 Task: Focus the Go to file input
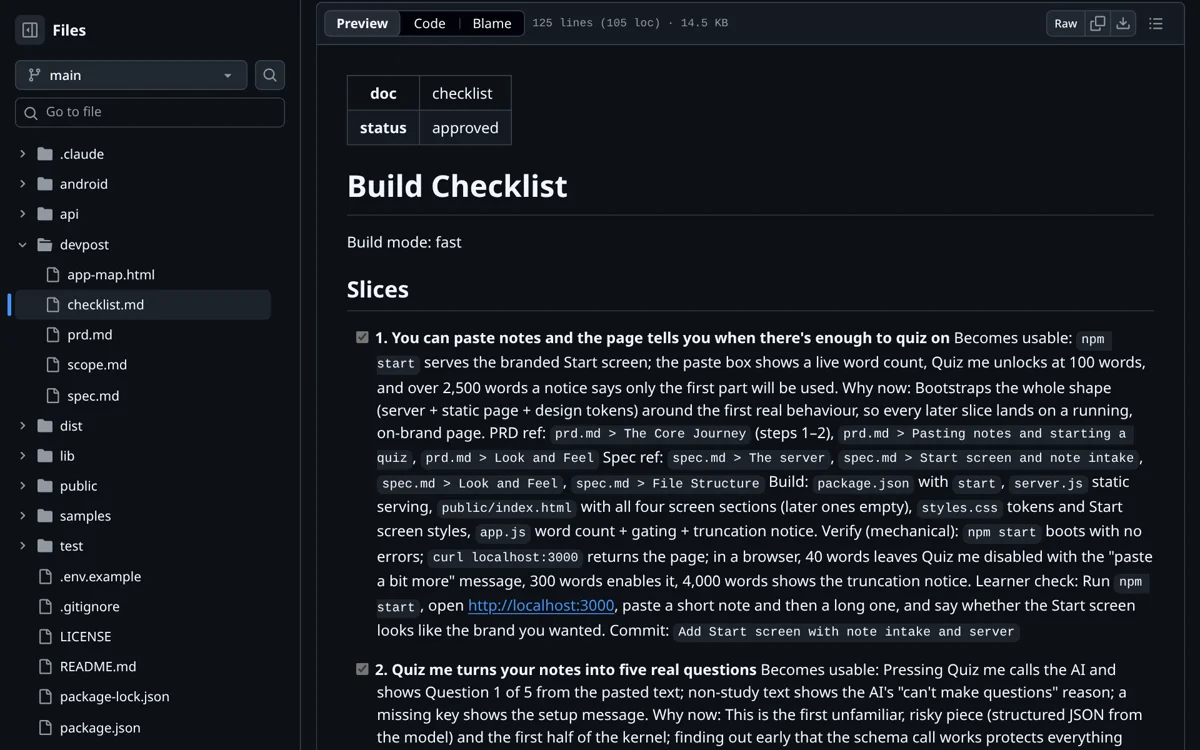pos(150,112)
